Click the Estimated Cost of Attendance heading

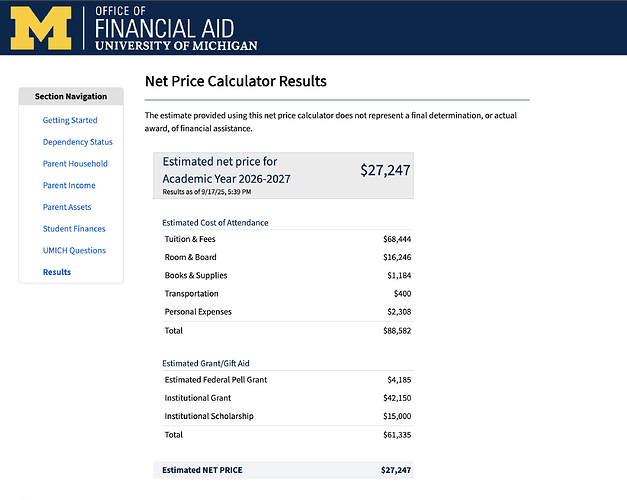pyautogui.click(x=215, y=222)
